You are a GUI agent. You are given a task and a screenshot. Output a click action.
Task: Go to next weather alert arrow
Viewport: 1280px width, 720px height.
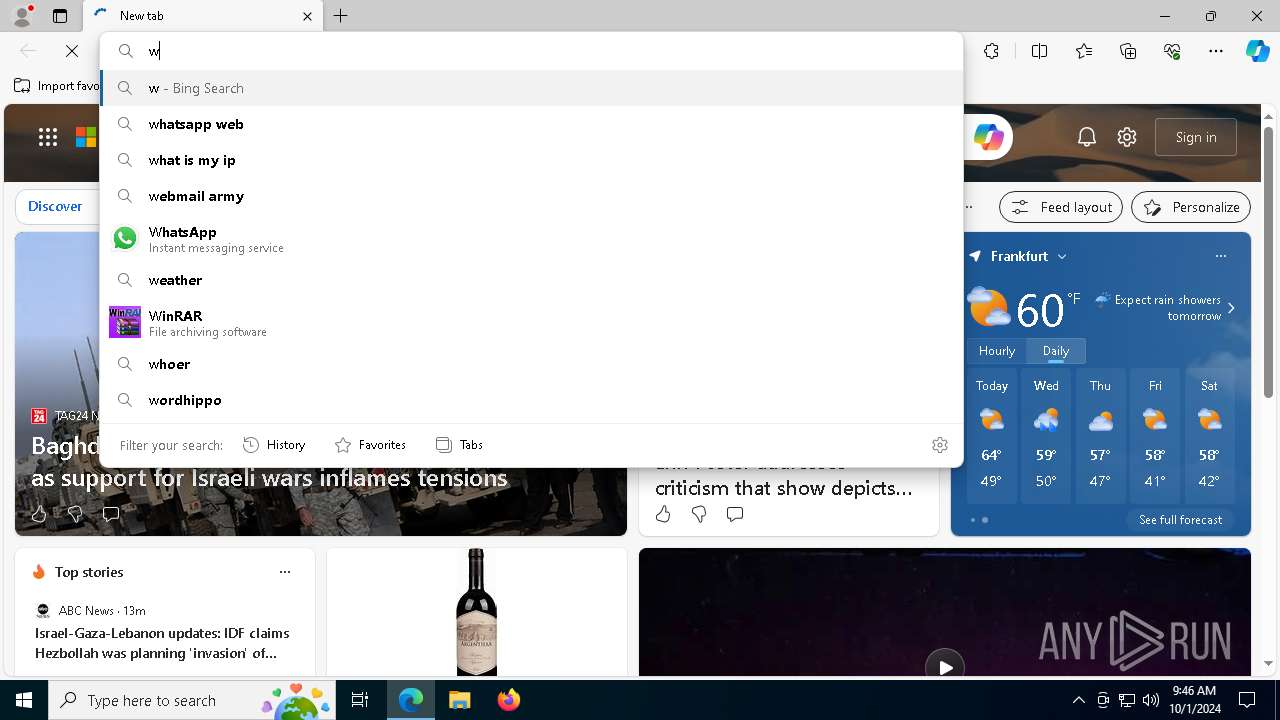pyautogui.click(x=1231, y=308)
